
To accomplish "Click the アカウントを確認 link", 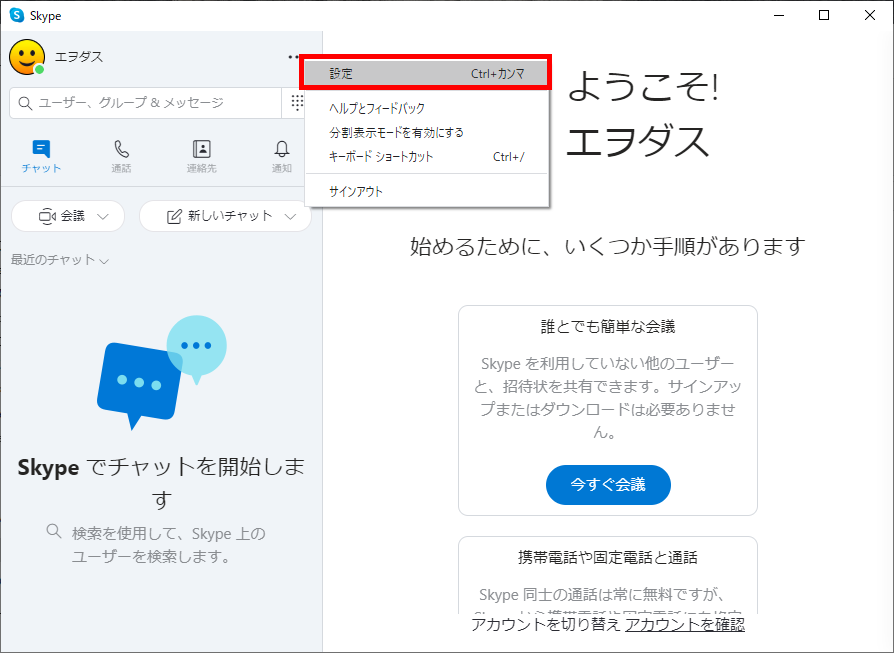I will tap(684, 624).
